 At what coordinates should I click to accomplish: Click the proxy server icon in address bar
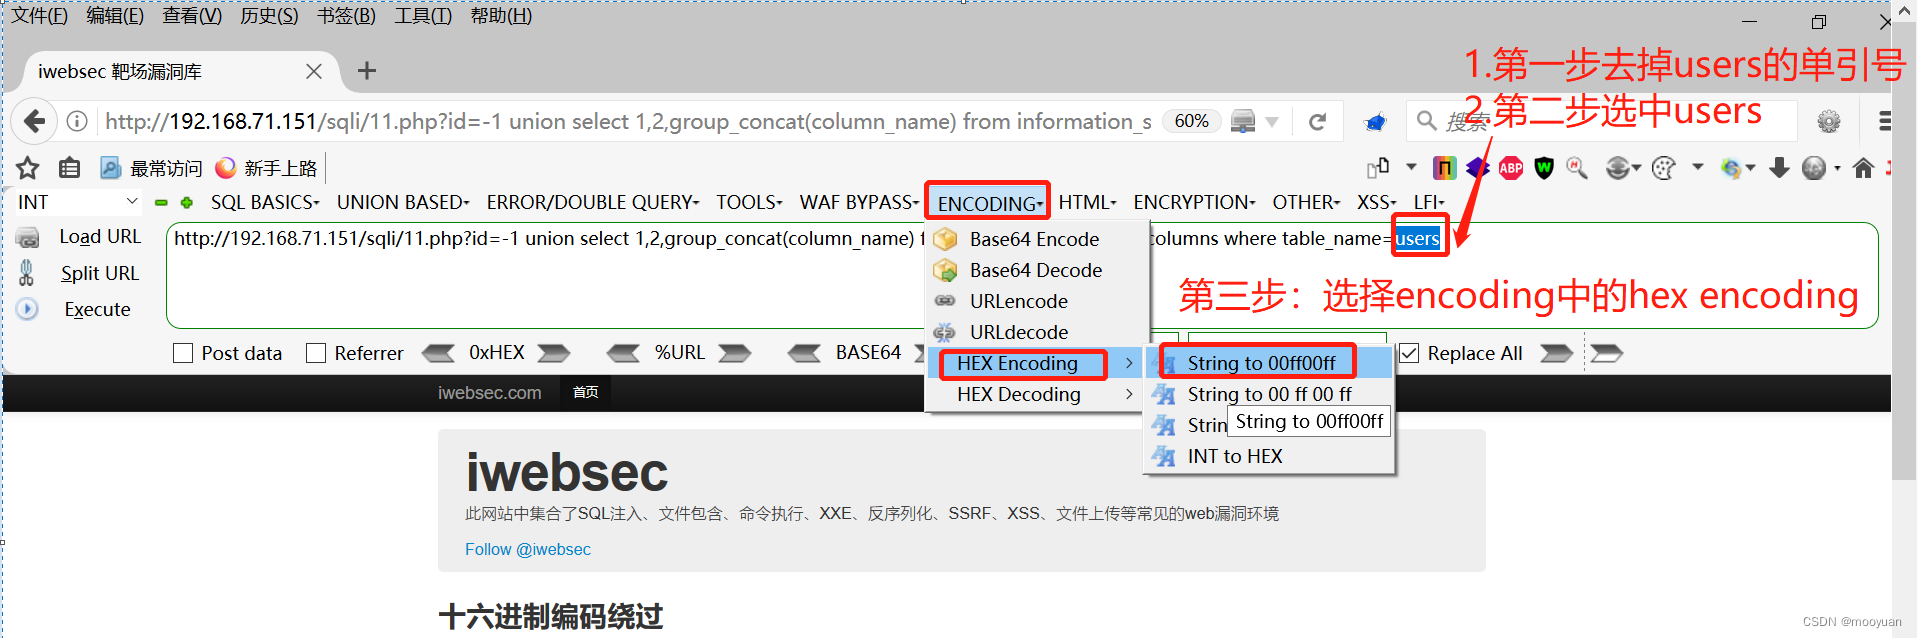[1243, 121]
